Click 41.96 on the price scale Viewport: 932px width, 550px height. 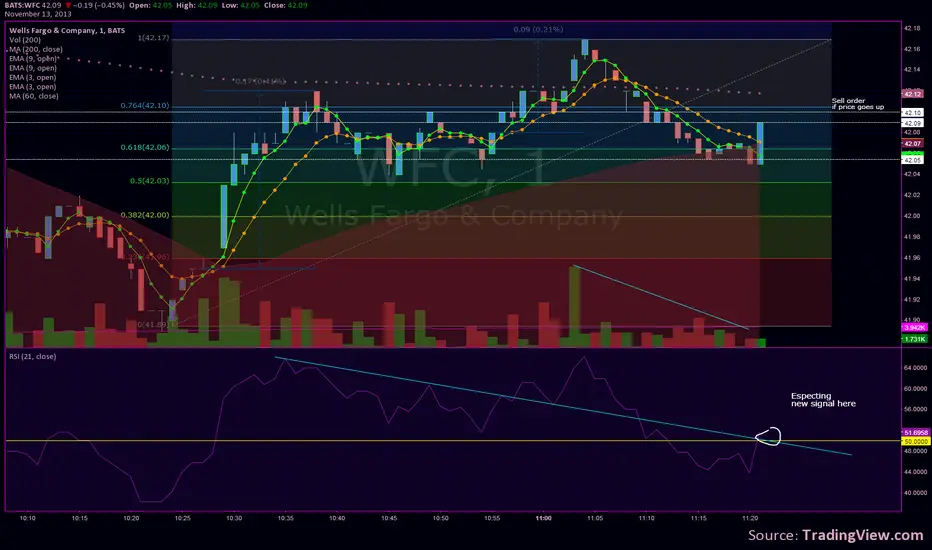coord(912,257)
